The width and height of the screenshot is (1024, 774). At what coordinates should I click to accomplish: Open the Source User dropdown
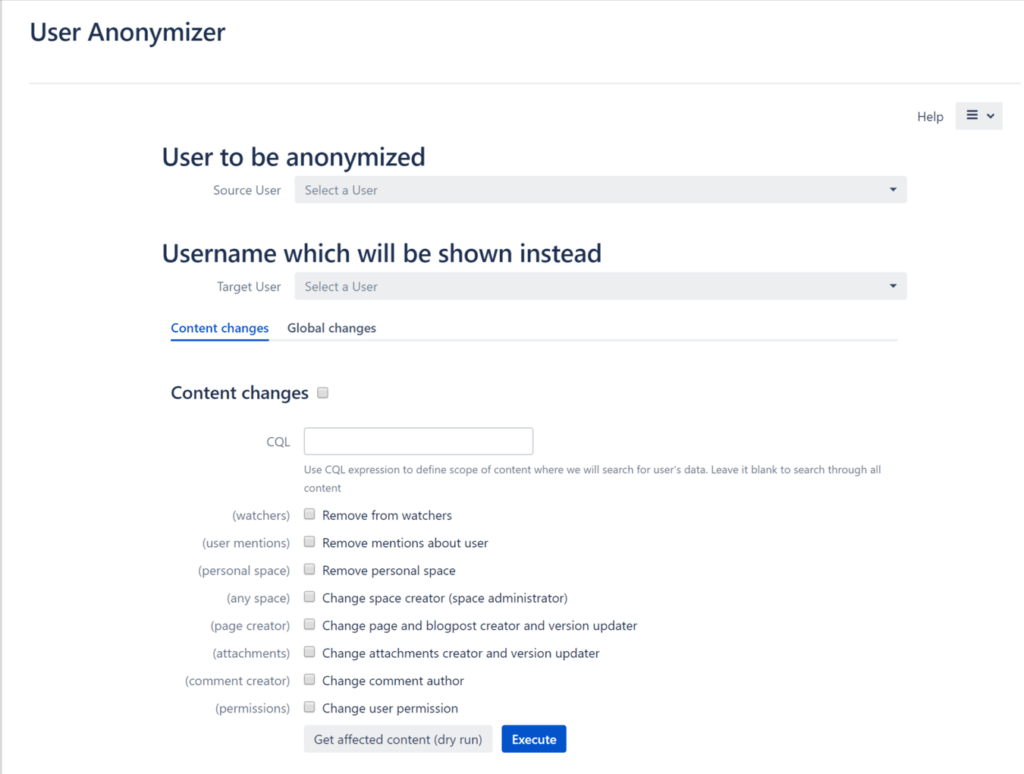[x=600, y=190]
